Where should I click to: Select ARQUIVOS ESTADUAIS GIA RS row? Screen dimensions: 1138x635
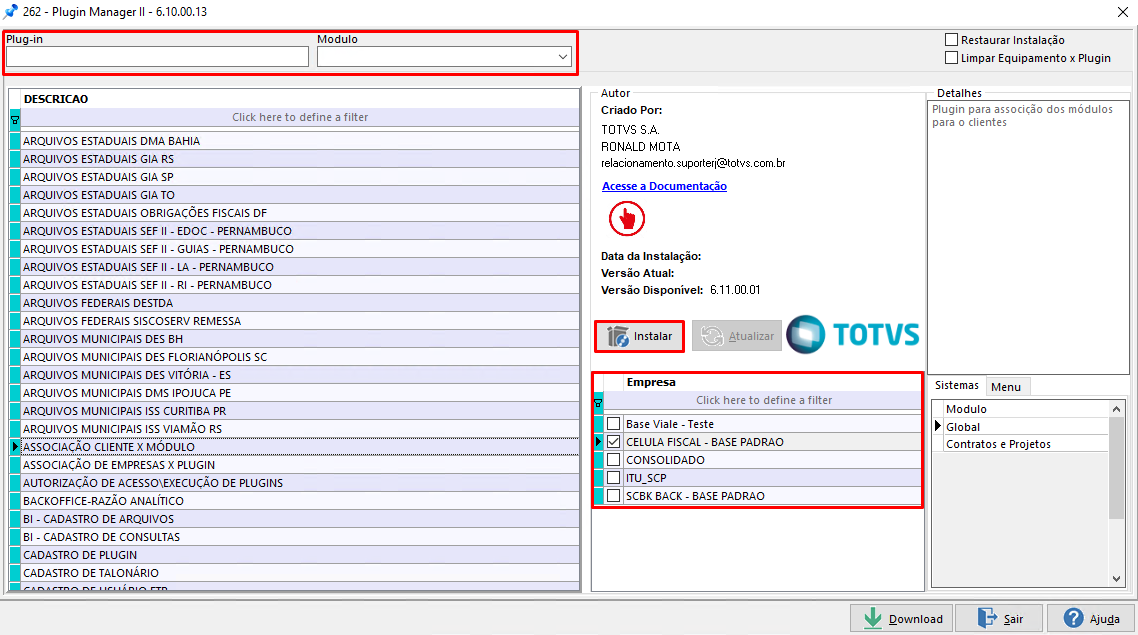click(x=300, y=159)
